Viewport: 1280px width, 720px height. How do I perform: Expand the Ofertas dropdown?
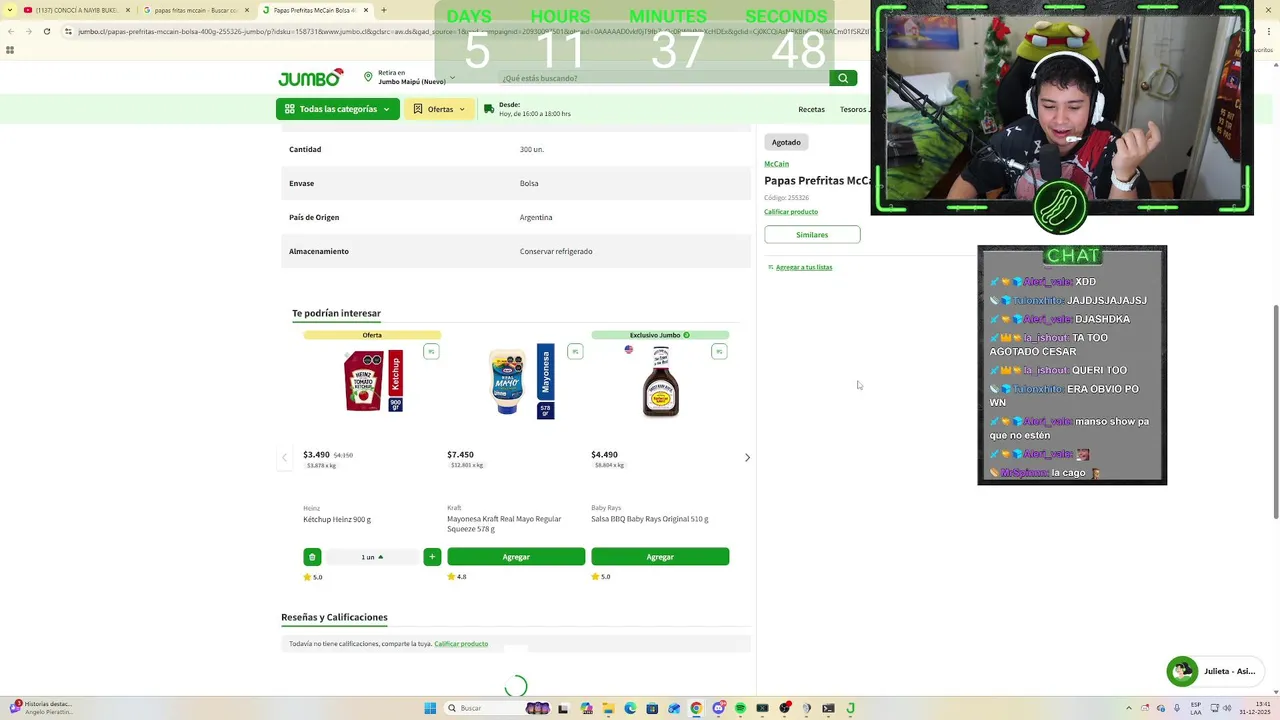(x=439, y=109)
